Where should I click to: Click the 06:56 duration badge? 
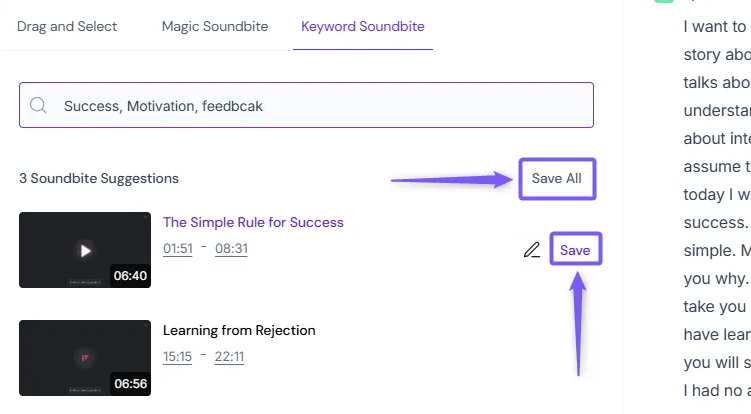pos(130,383)
